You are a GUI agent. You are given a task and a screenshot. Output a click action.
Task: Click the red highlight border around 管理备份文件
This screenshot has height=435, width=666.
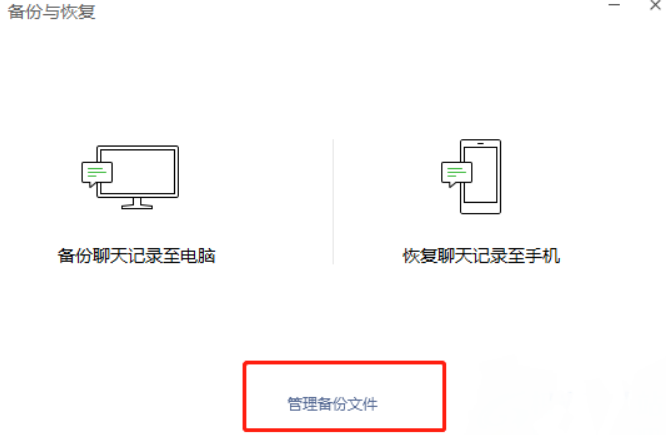344,363
